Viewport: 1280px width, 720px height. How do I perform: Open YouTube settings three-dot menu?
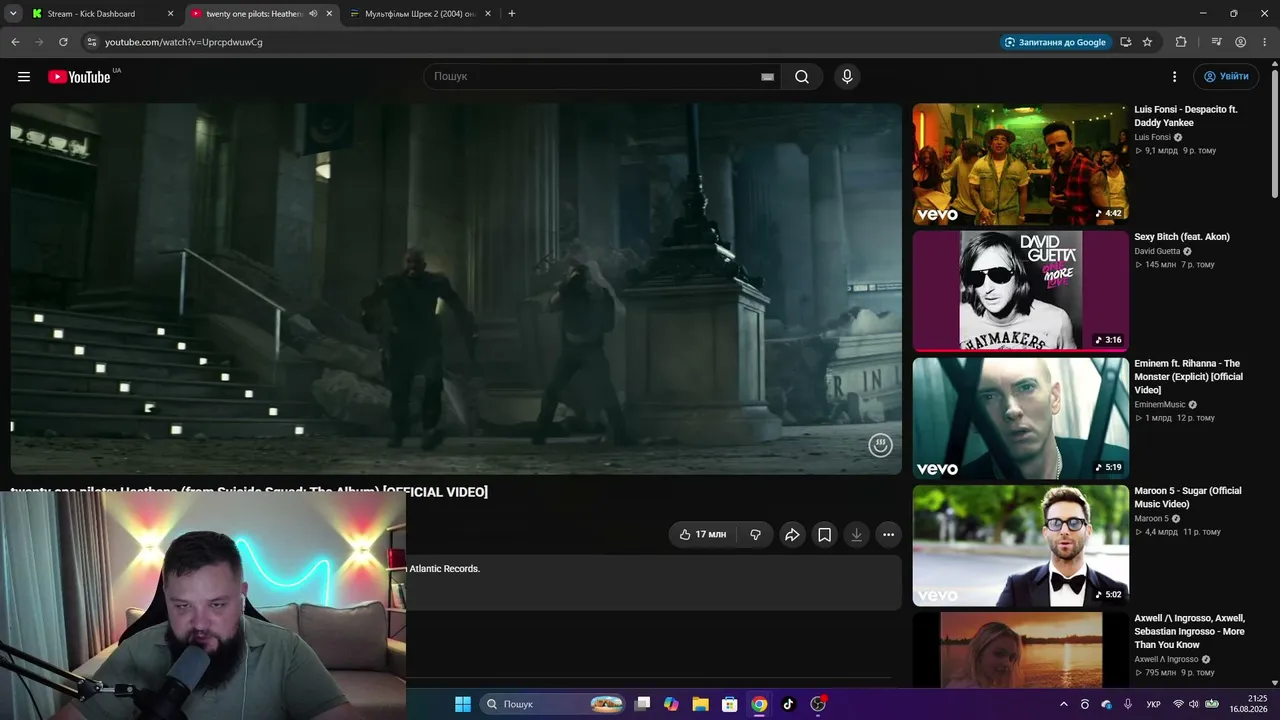coord(1175,77)
